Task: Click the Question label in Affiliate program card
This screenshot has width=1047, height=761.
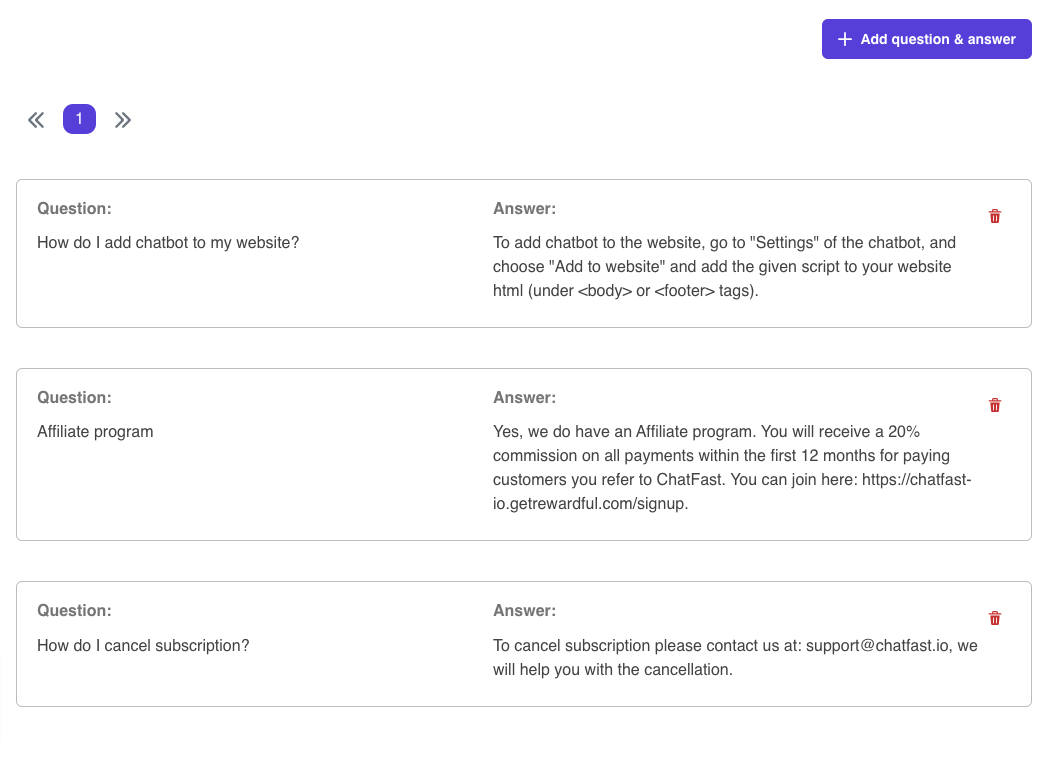Action: click(x=74, y=398)
